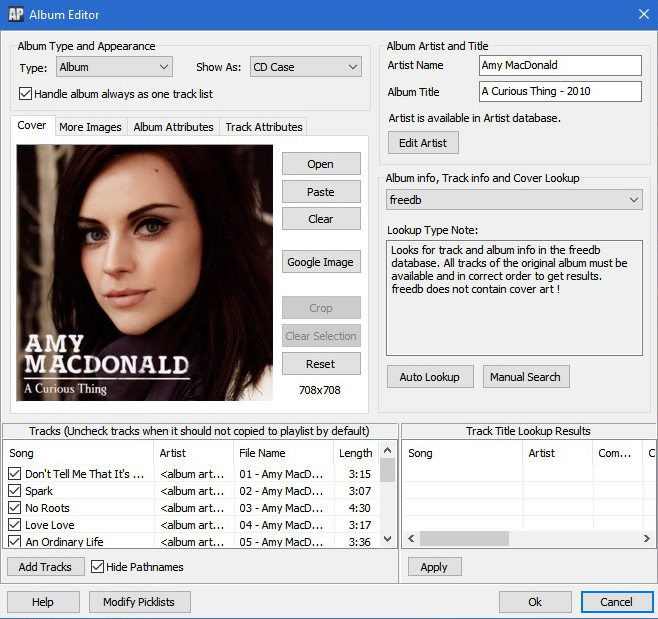658x619 pixels.
Task: Click the Amy MacDonald album cover image
Action: (144, 273)
